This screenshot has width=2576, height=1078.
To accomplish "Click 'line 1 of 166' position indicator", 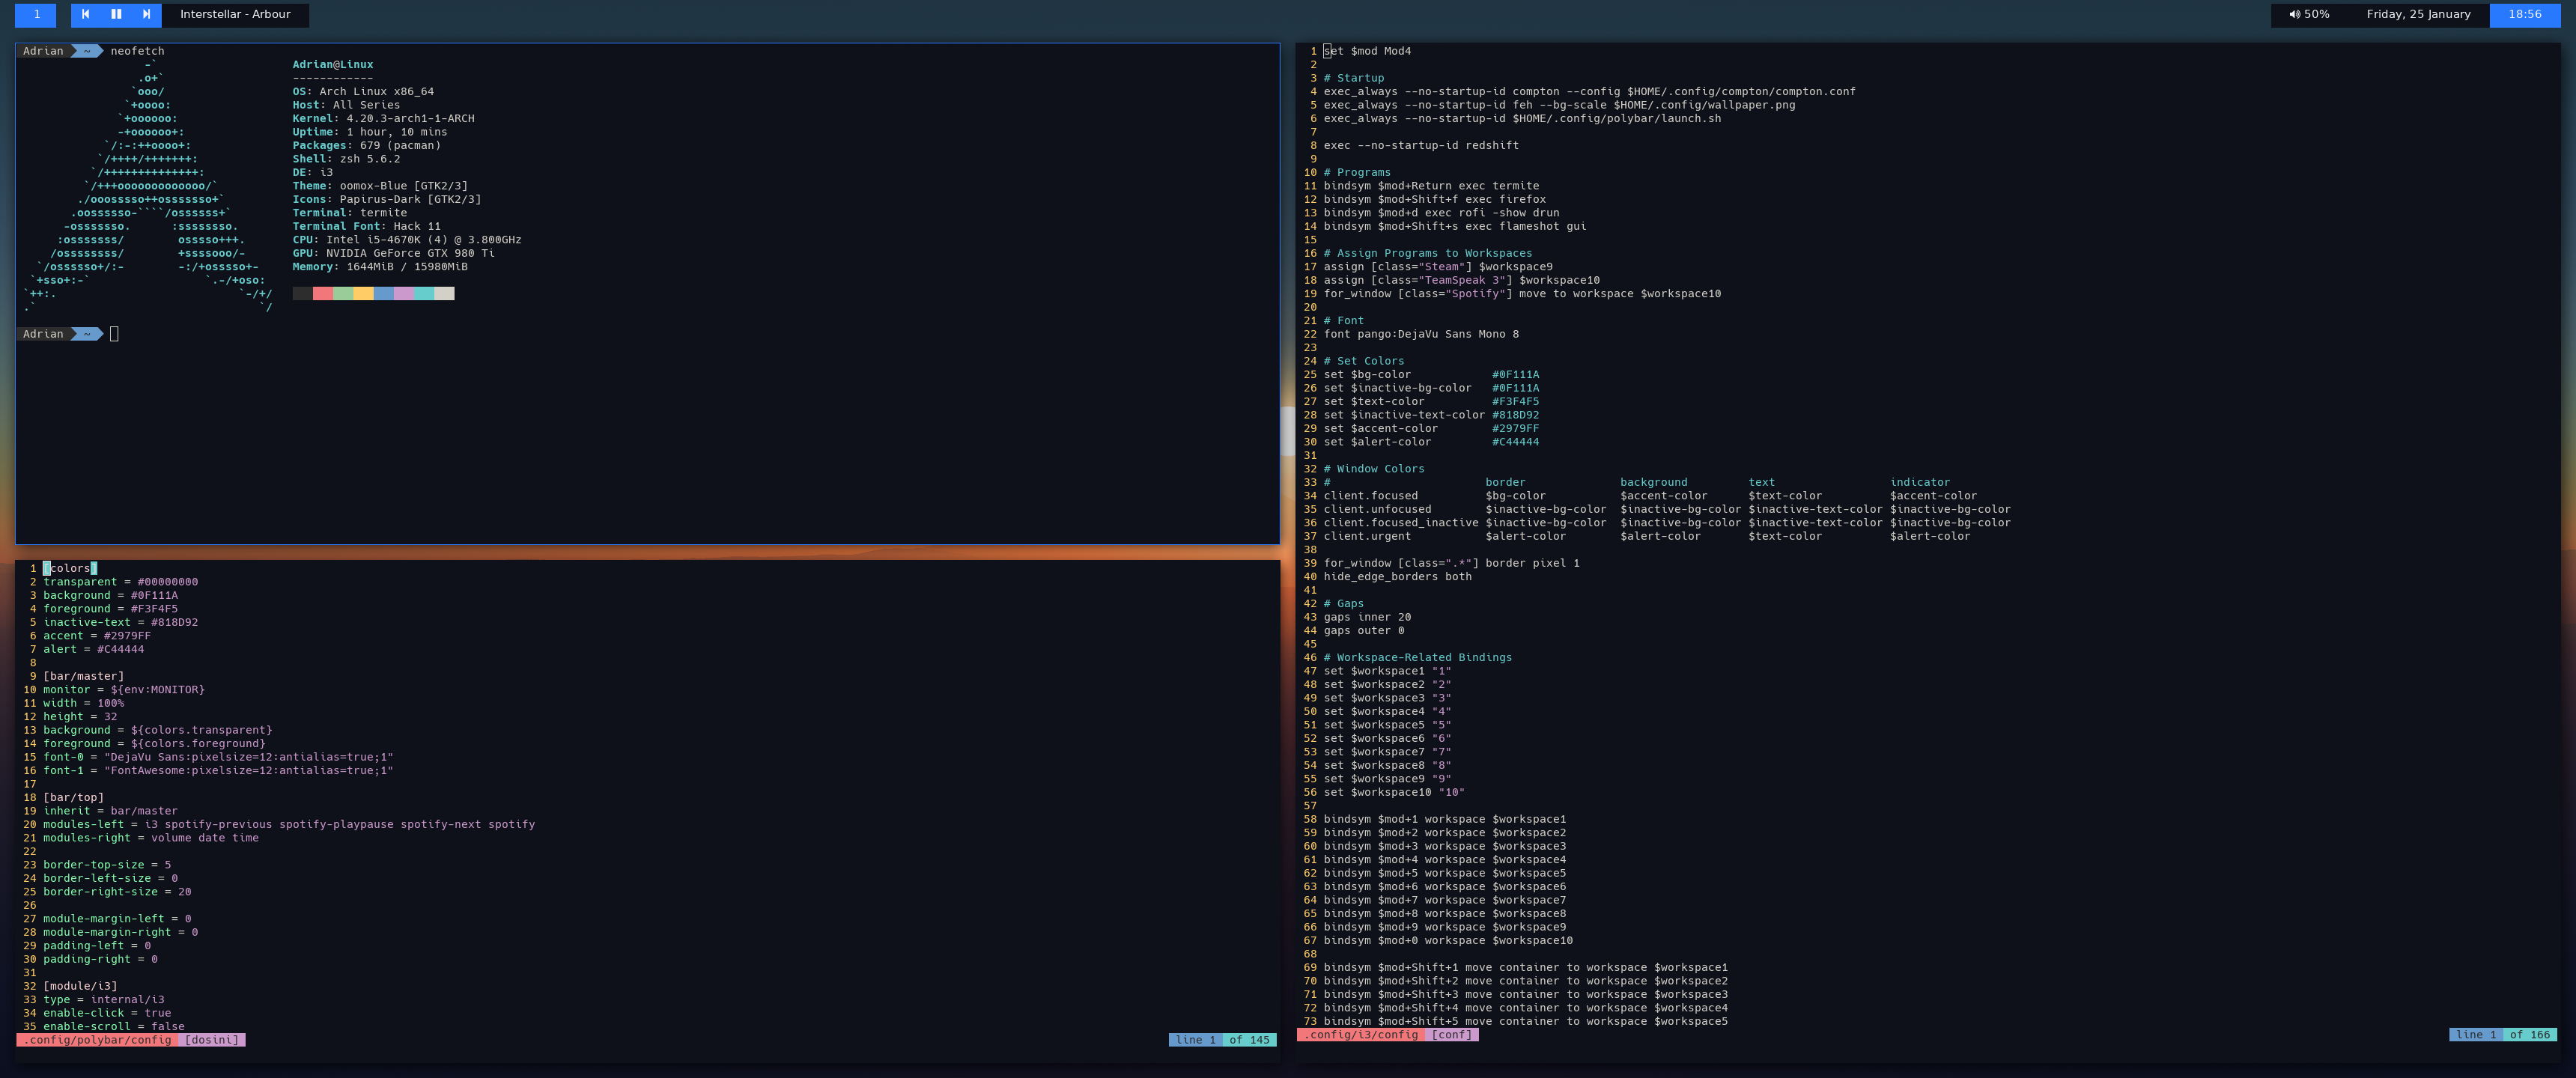I will (x=2502, y=1035).
